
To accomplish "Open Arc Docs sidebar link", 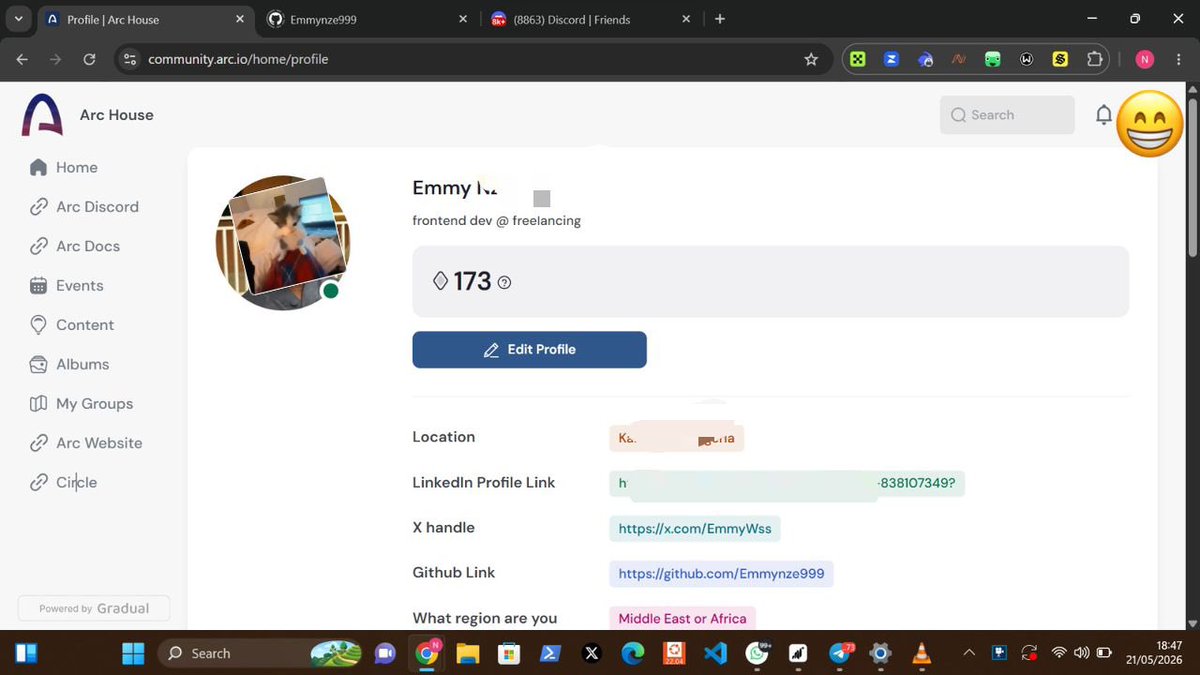I will [75, 246].
